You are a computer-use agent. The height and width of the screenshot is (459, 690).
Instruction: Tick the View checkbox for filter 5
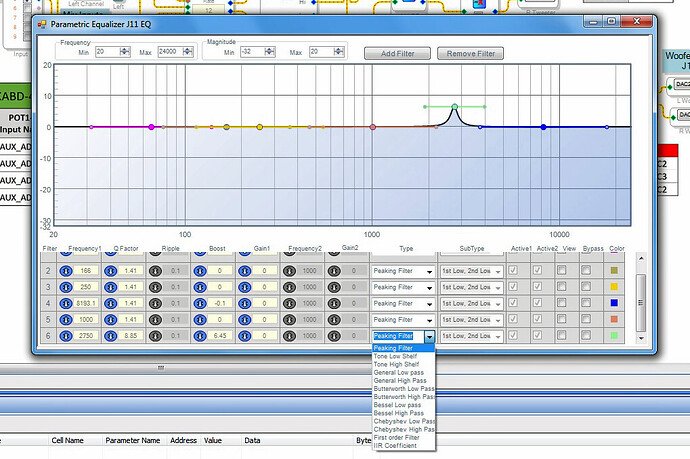(562, 319)
